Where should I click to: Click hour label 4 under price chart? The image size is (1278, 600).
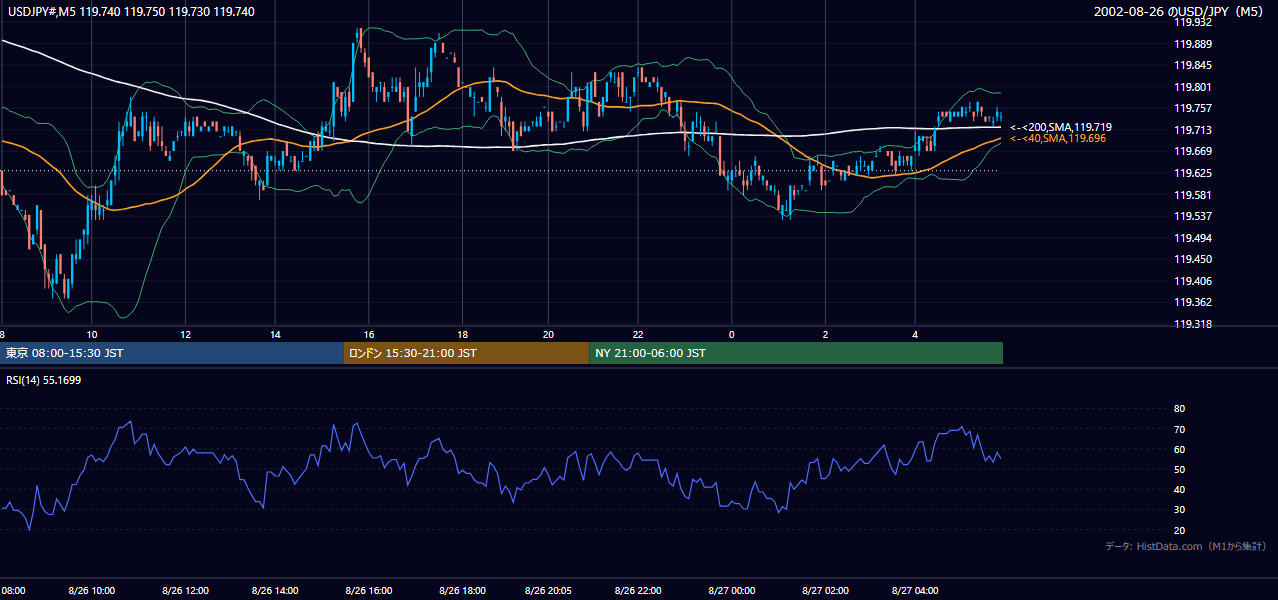(915, 334)
